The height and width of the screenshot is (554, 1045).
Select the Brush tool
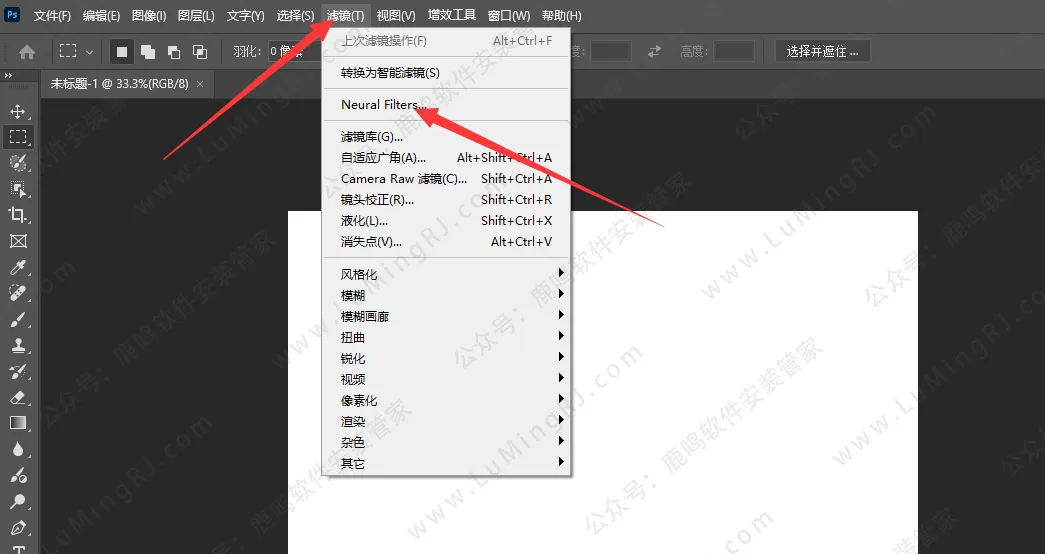point(18,319)
